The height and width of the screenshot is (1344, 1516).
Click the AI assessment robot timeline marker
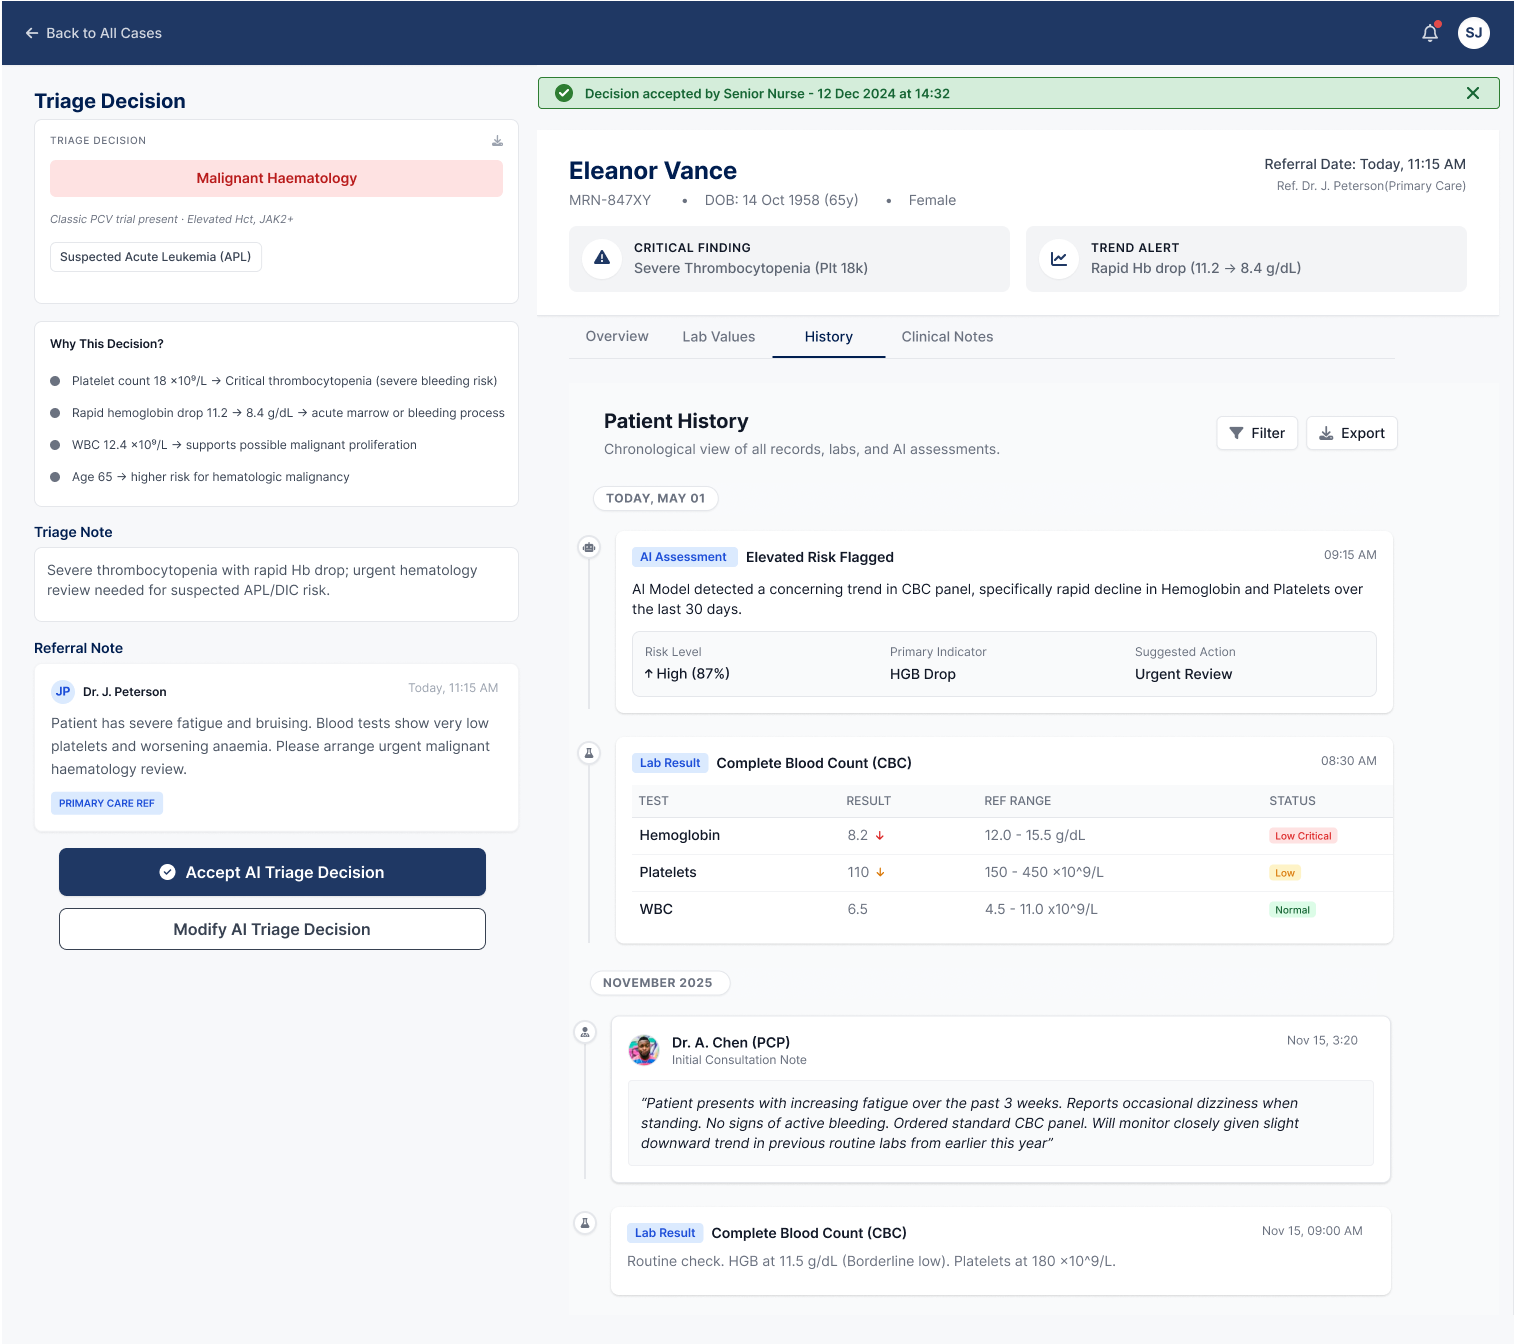[589, 547]
